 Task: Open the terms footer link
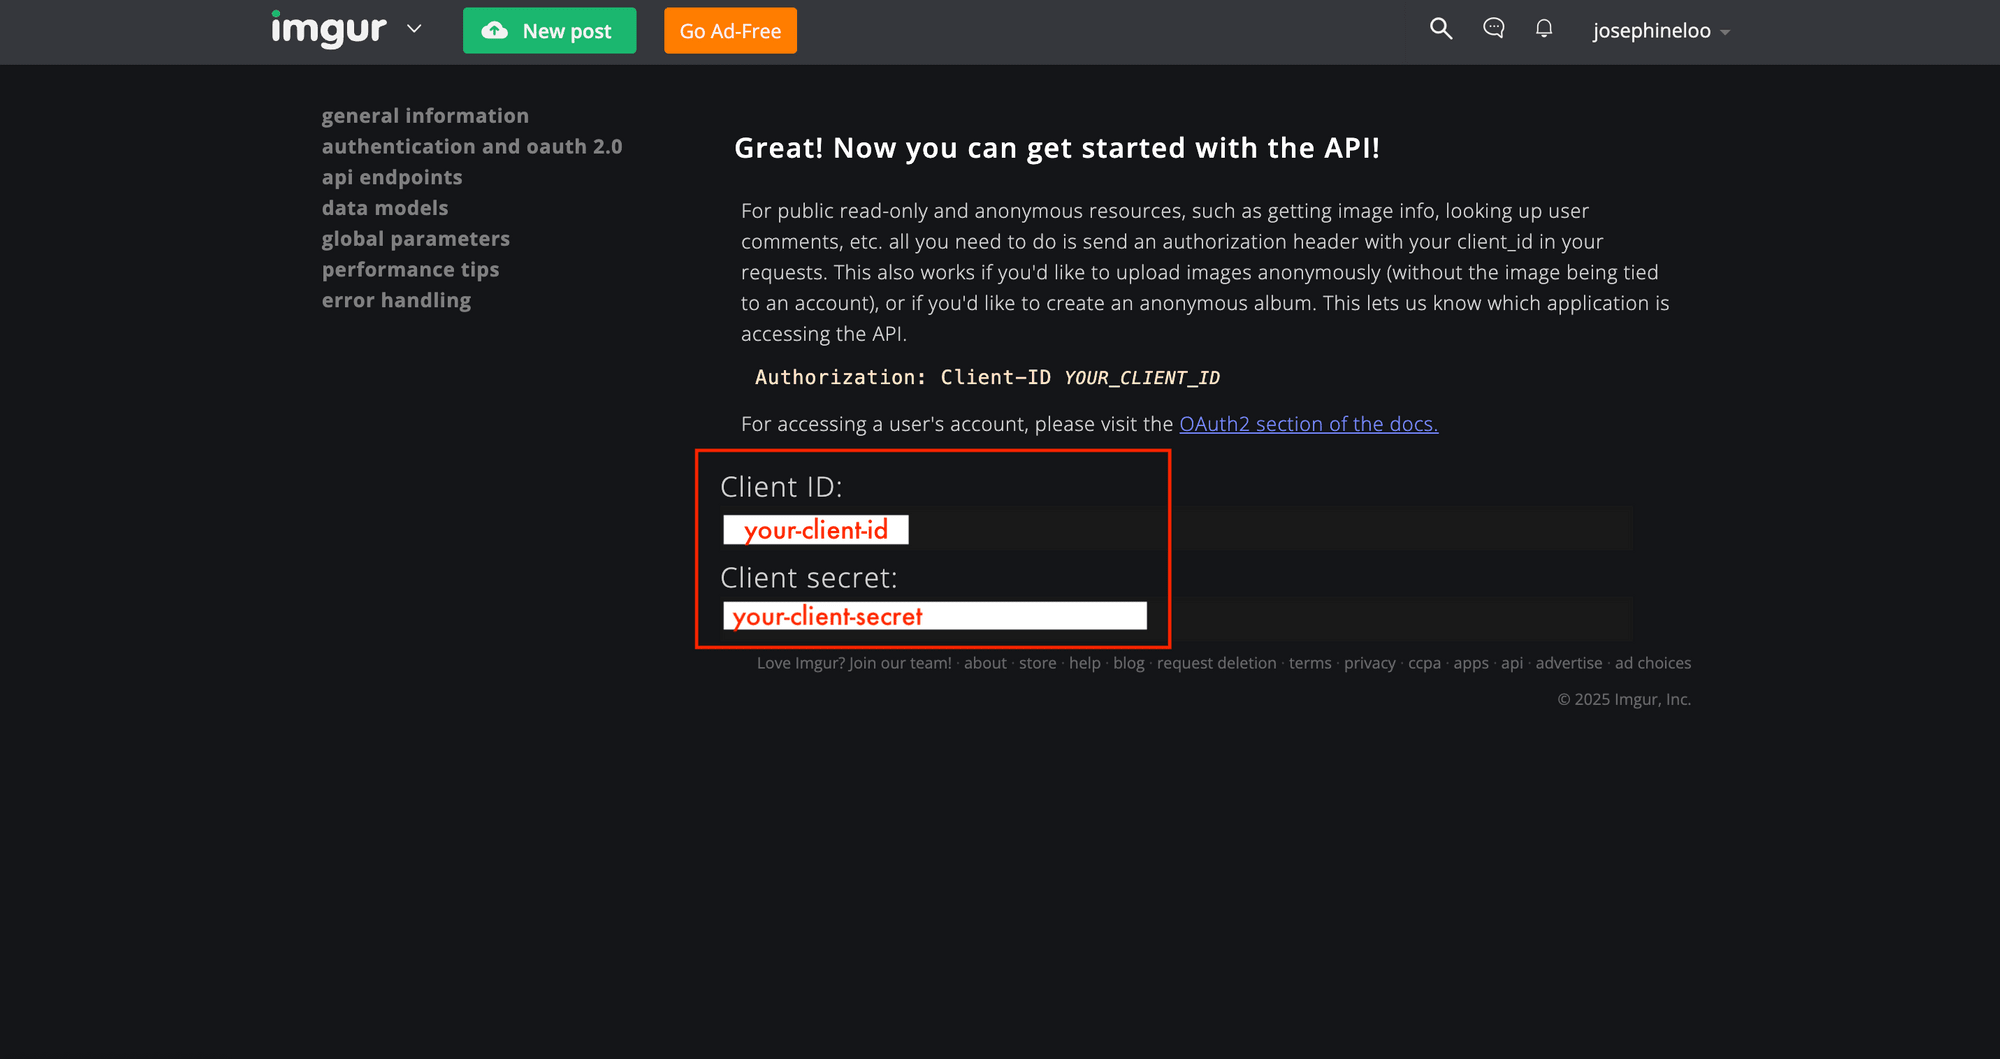point(1310,663)
